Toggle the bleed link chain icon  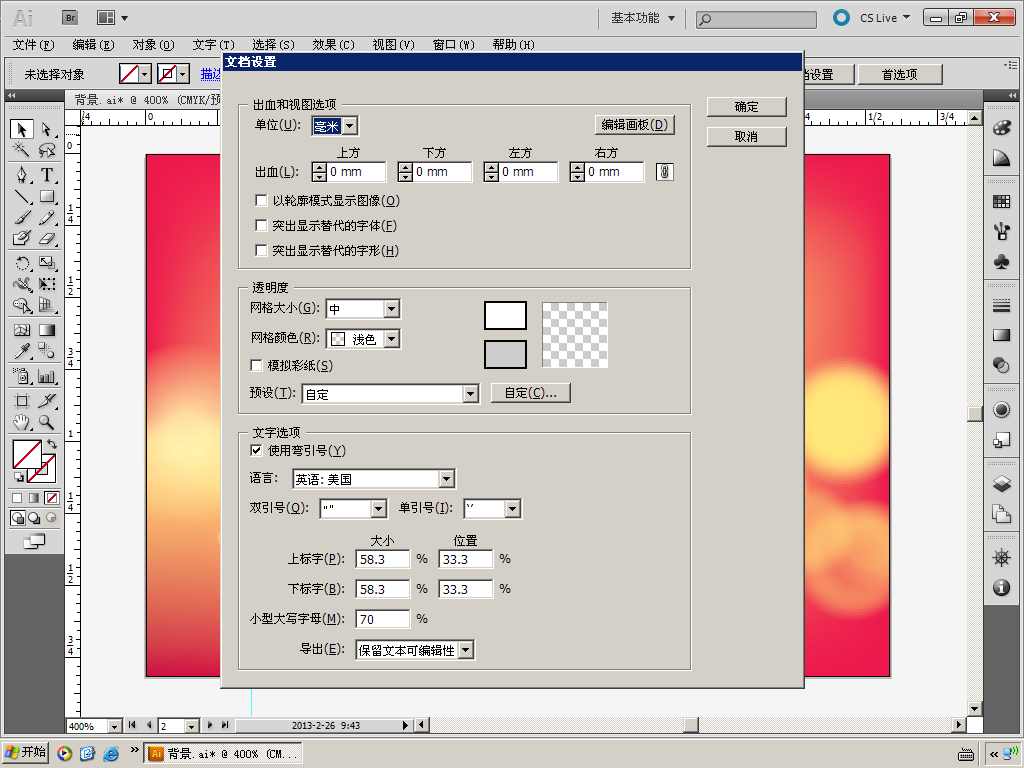[x=664, y=172]
